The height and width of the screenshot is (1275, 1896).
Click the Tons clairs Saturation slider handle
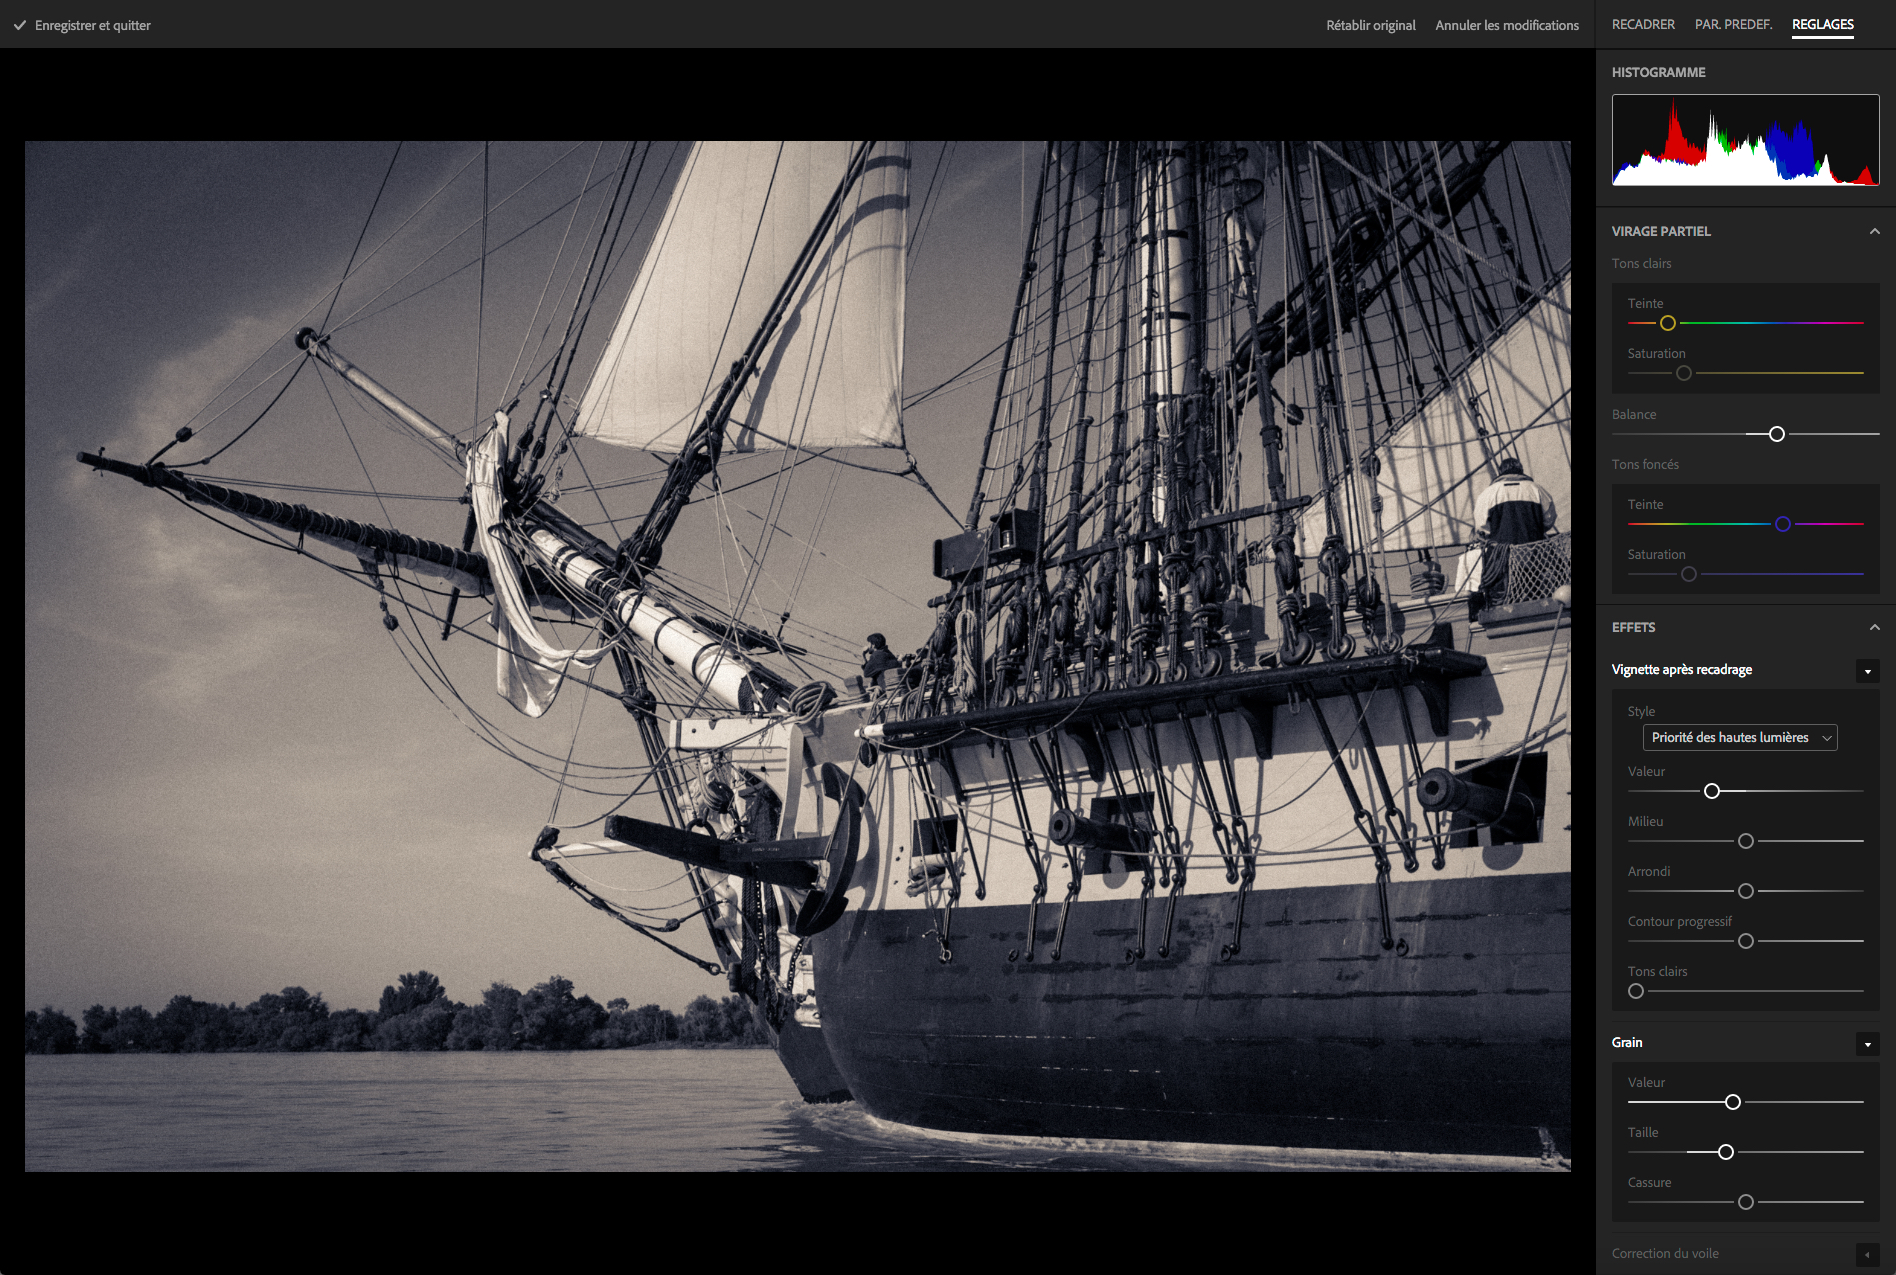point(1684,373)
